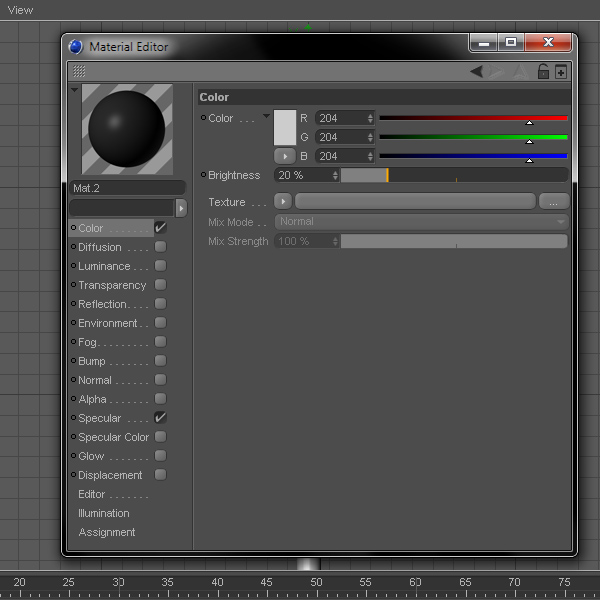Click the R value stepper arrows
600x600 pixels.
pos(370,118)
